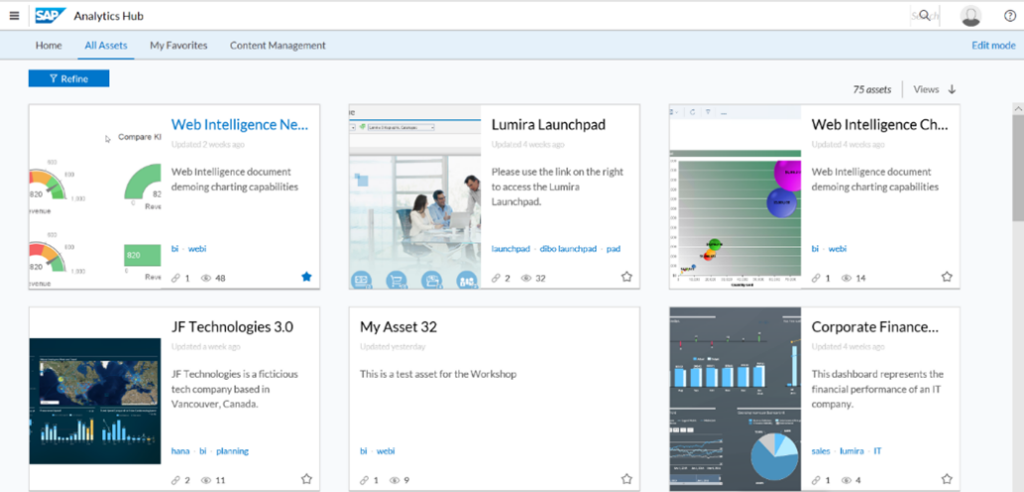Click views eye icon on JF Technologies card
Viewport: 1024px width, 492px height.
206,480
